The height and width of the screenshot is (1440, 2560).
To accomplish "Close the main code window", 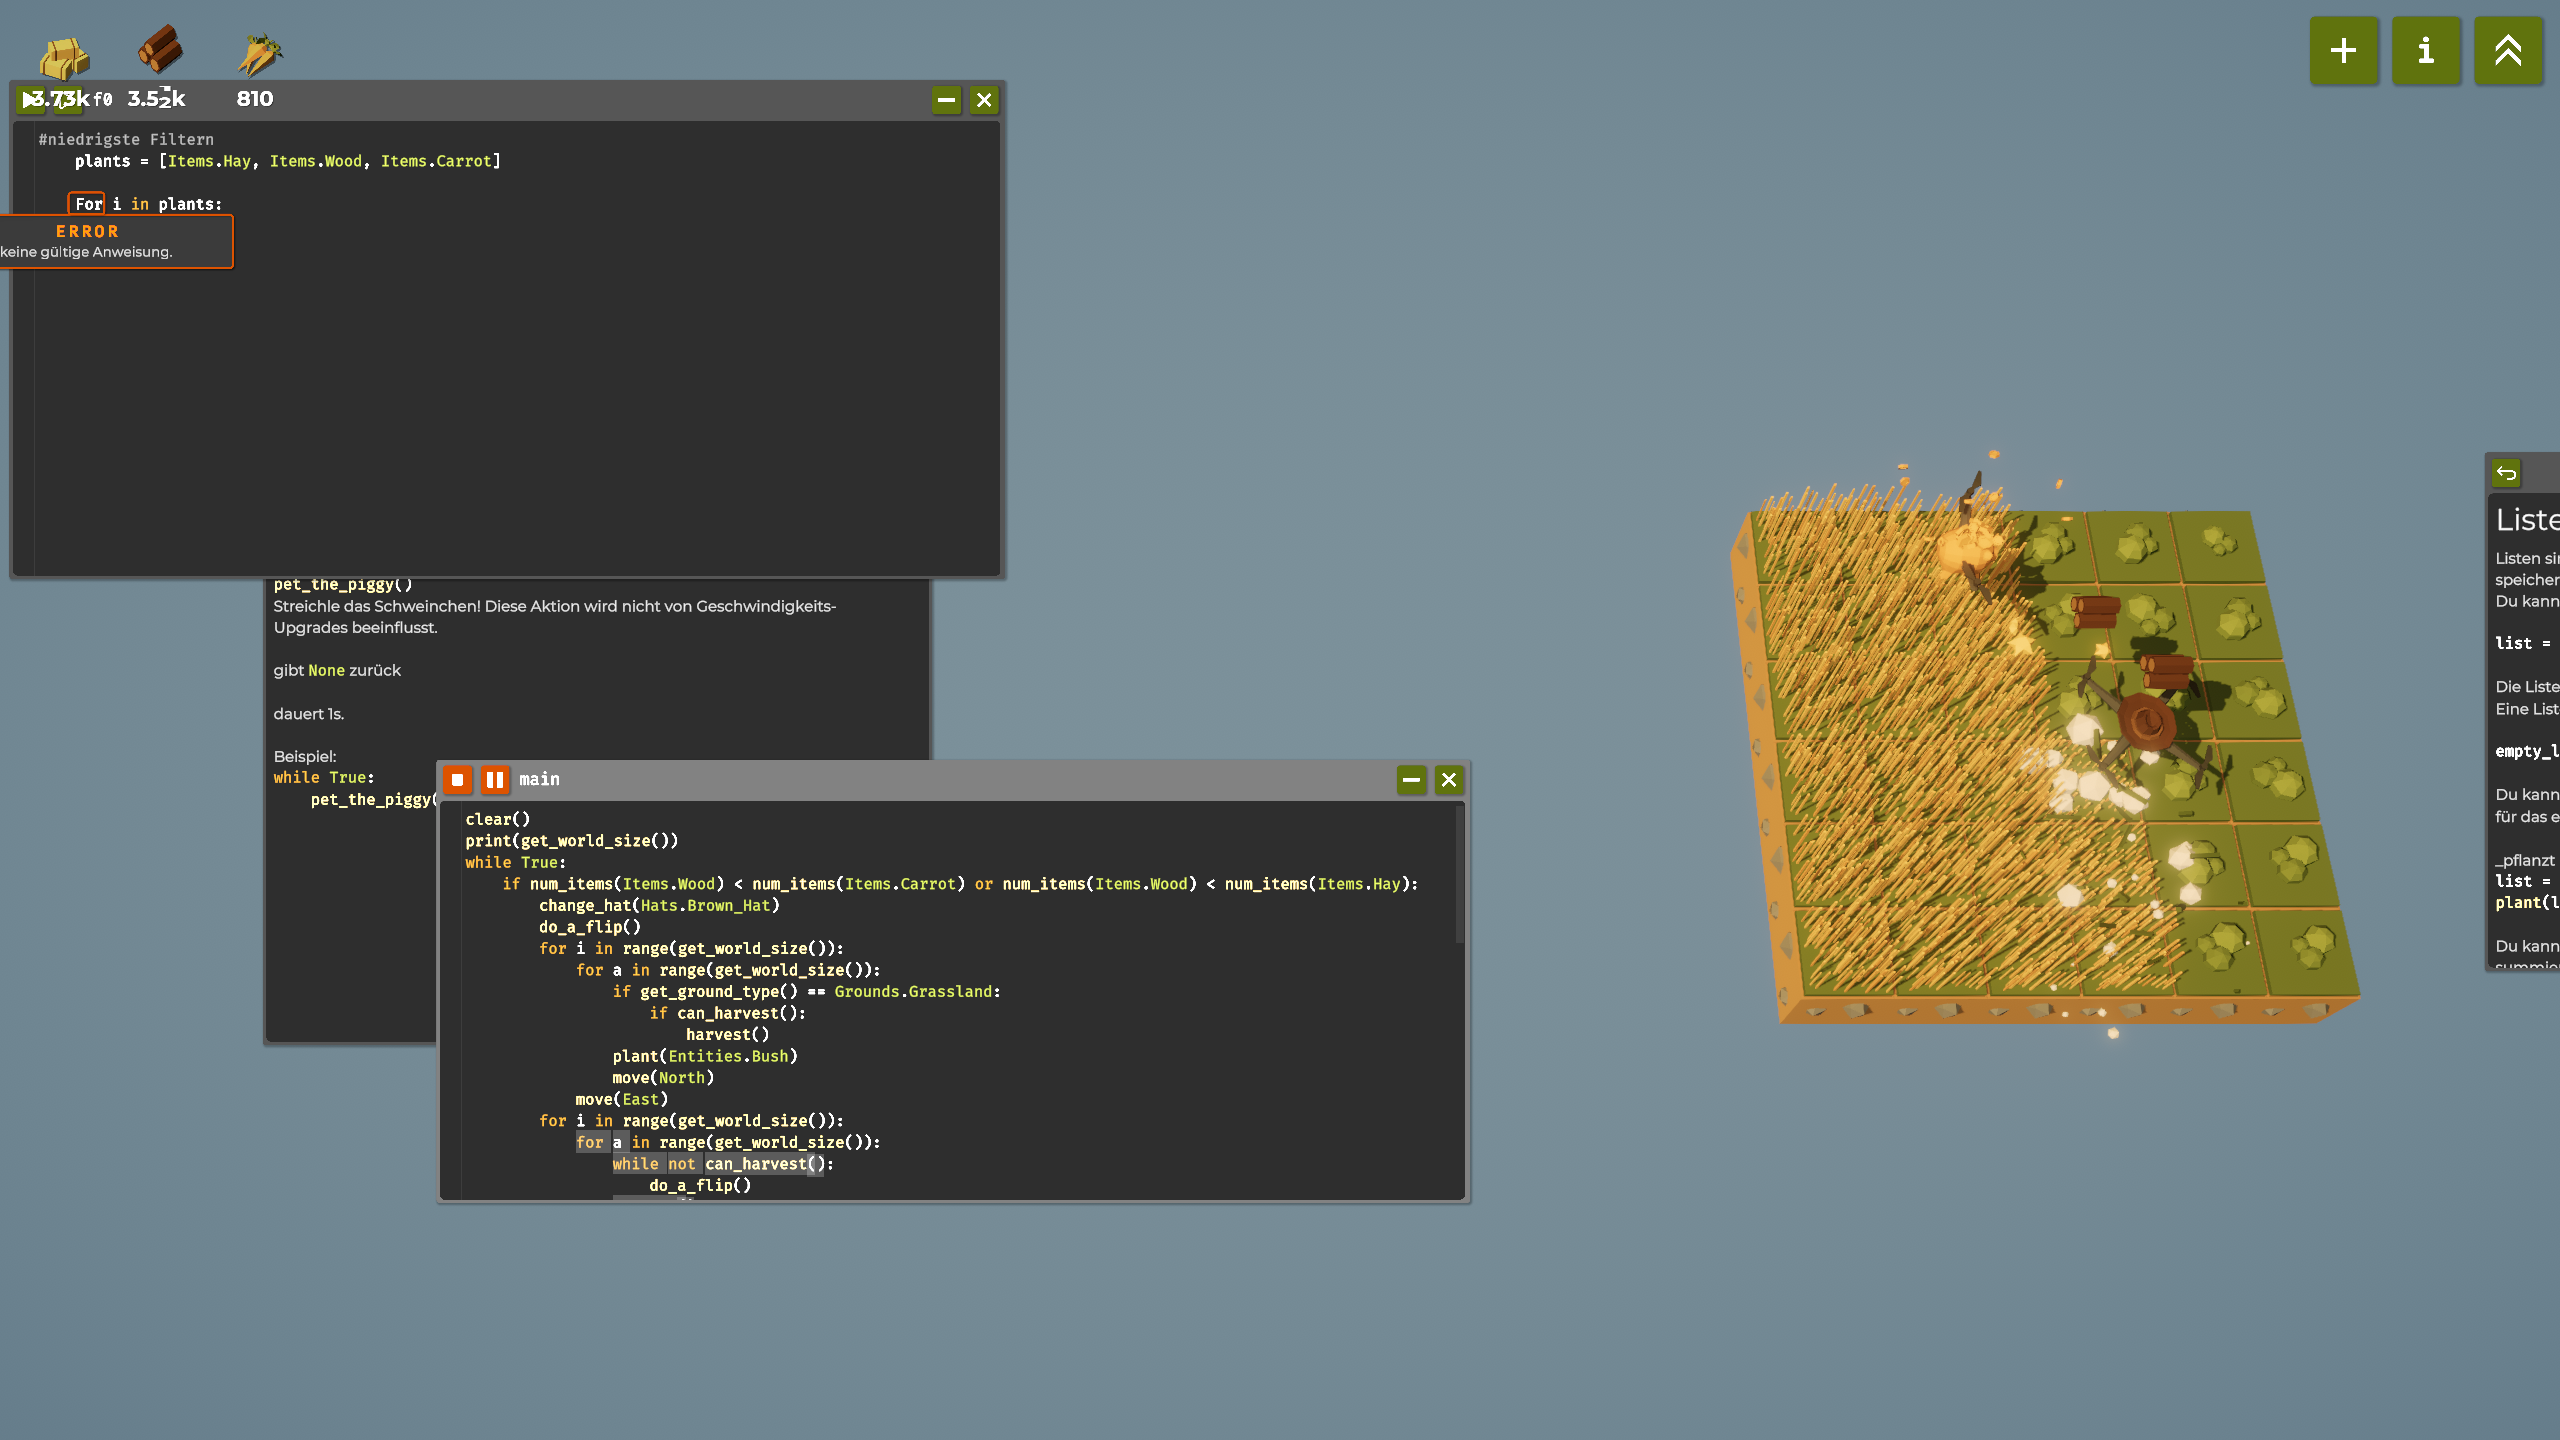I will [x=1449, y=780].
